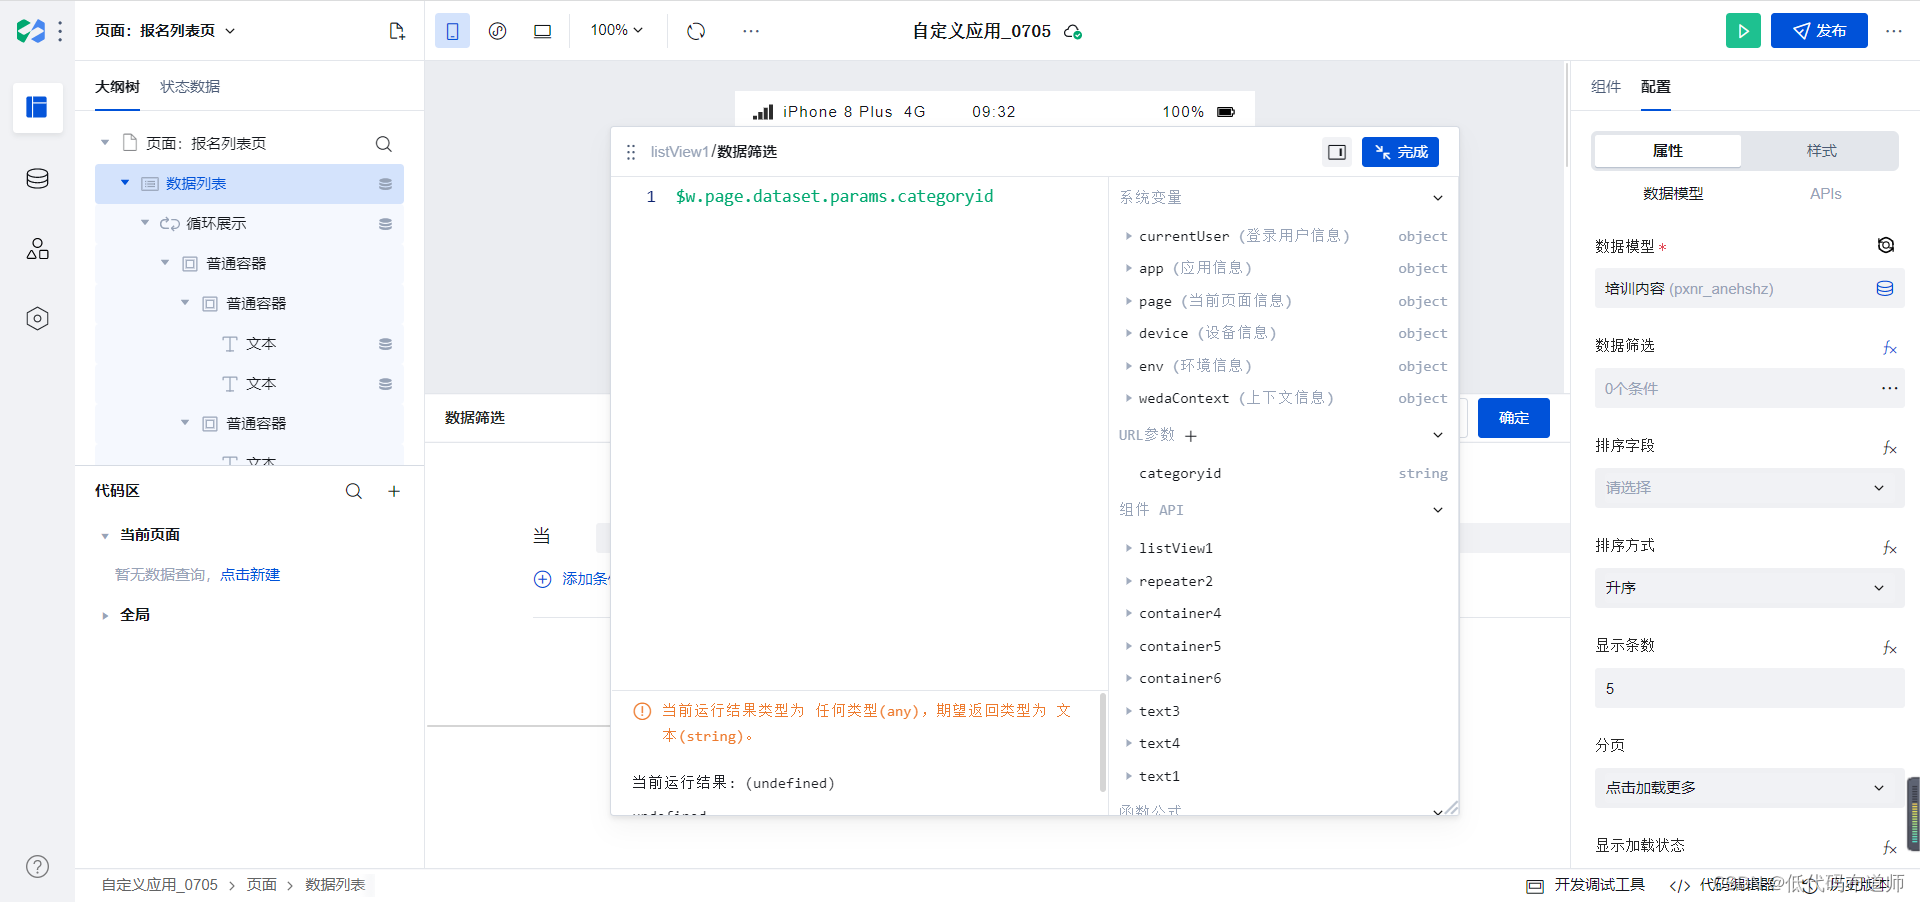
Task: Click the expression code editor line 1
Action: (834, 197)
